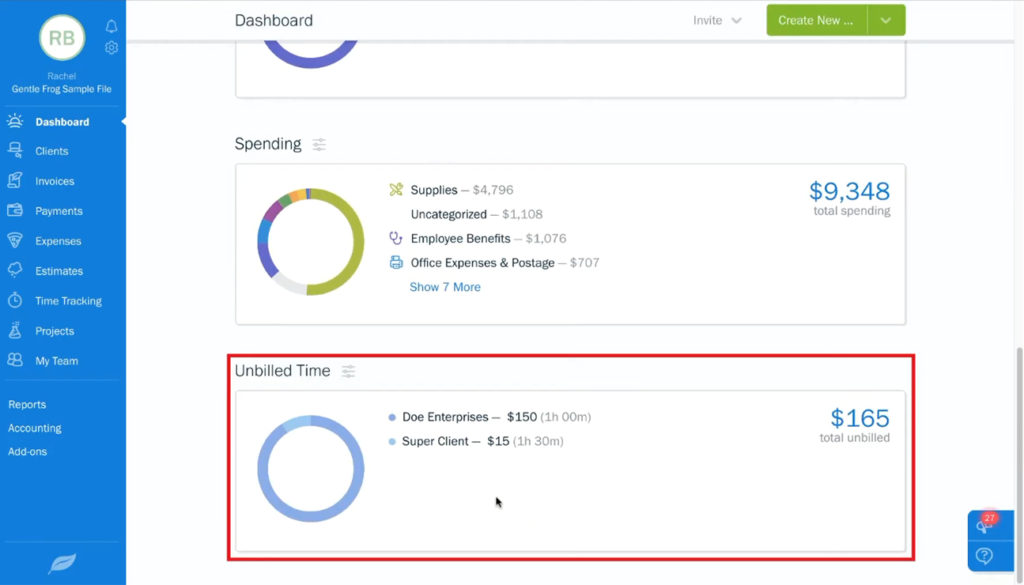The height and width of the screenshot is (585, 1024).
Task: Adjust the Spending filter sliders icon
Action: 319,144
